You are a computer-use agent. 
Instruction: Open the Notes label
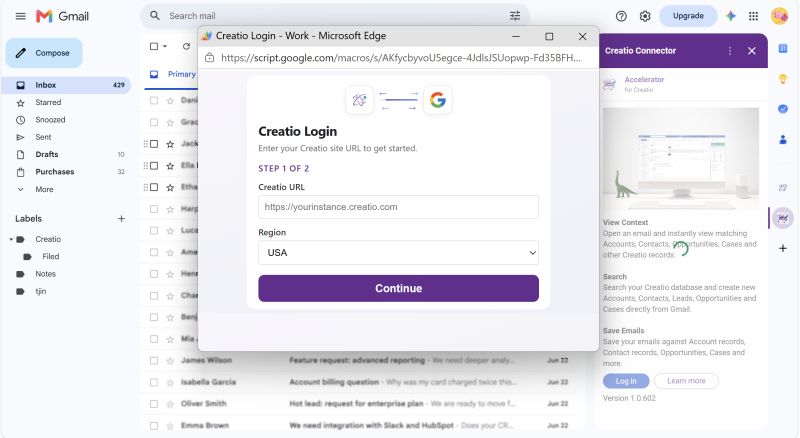[45, 274]
